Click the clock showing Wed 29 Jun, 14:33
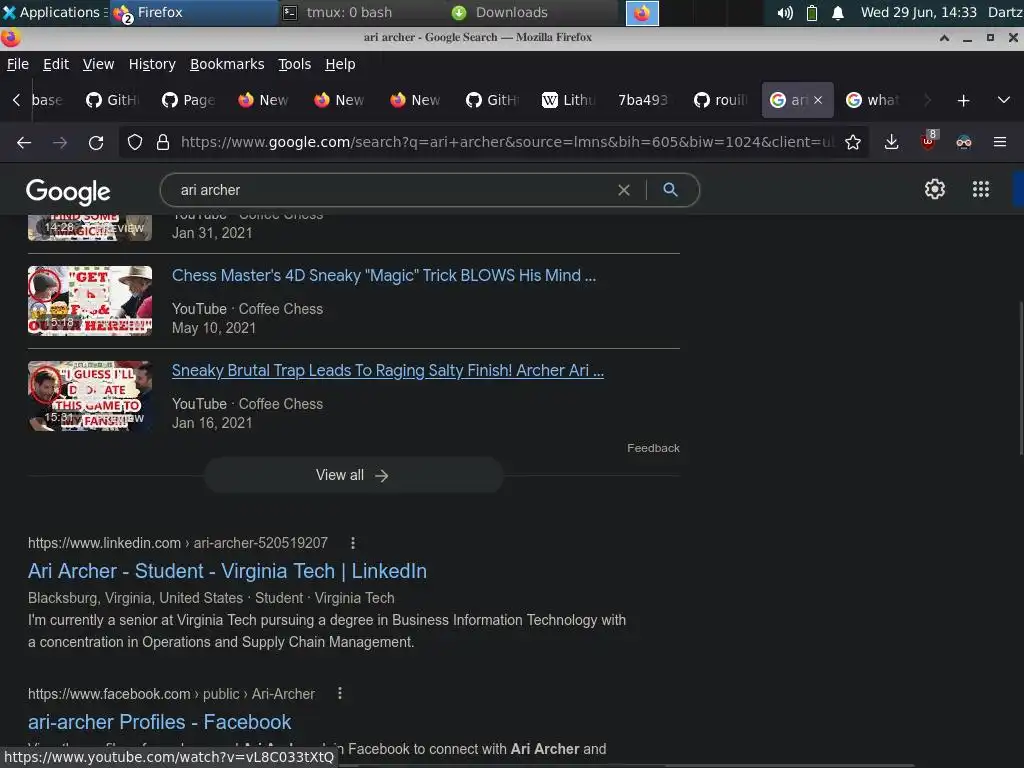 coord(918,12)
